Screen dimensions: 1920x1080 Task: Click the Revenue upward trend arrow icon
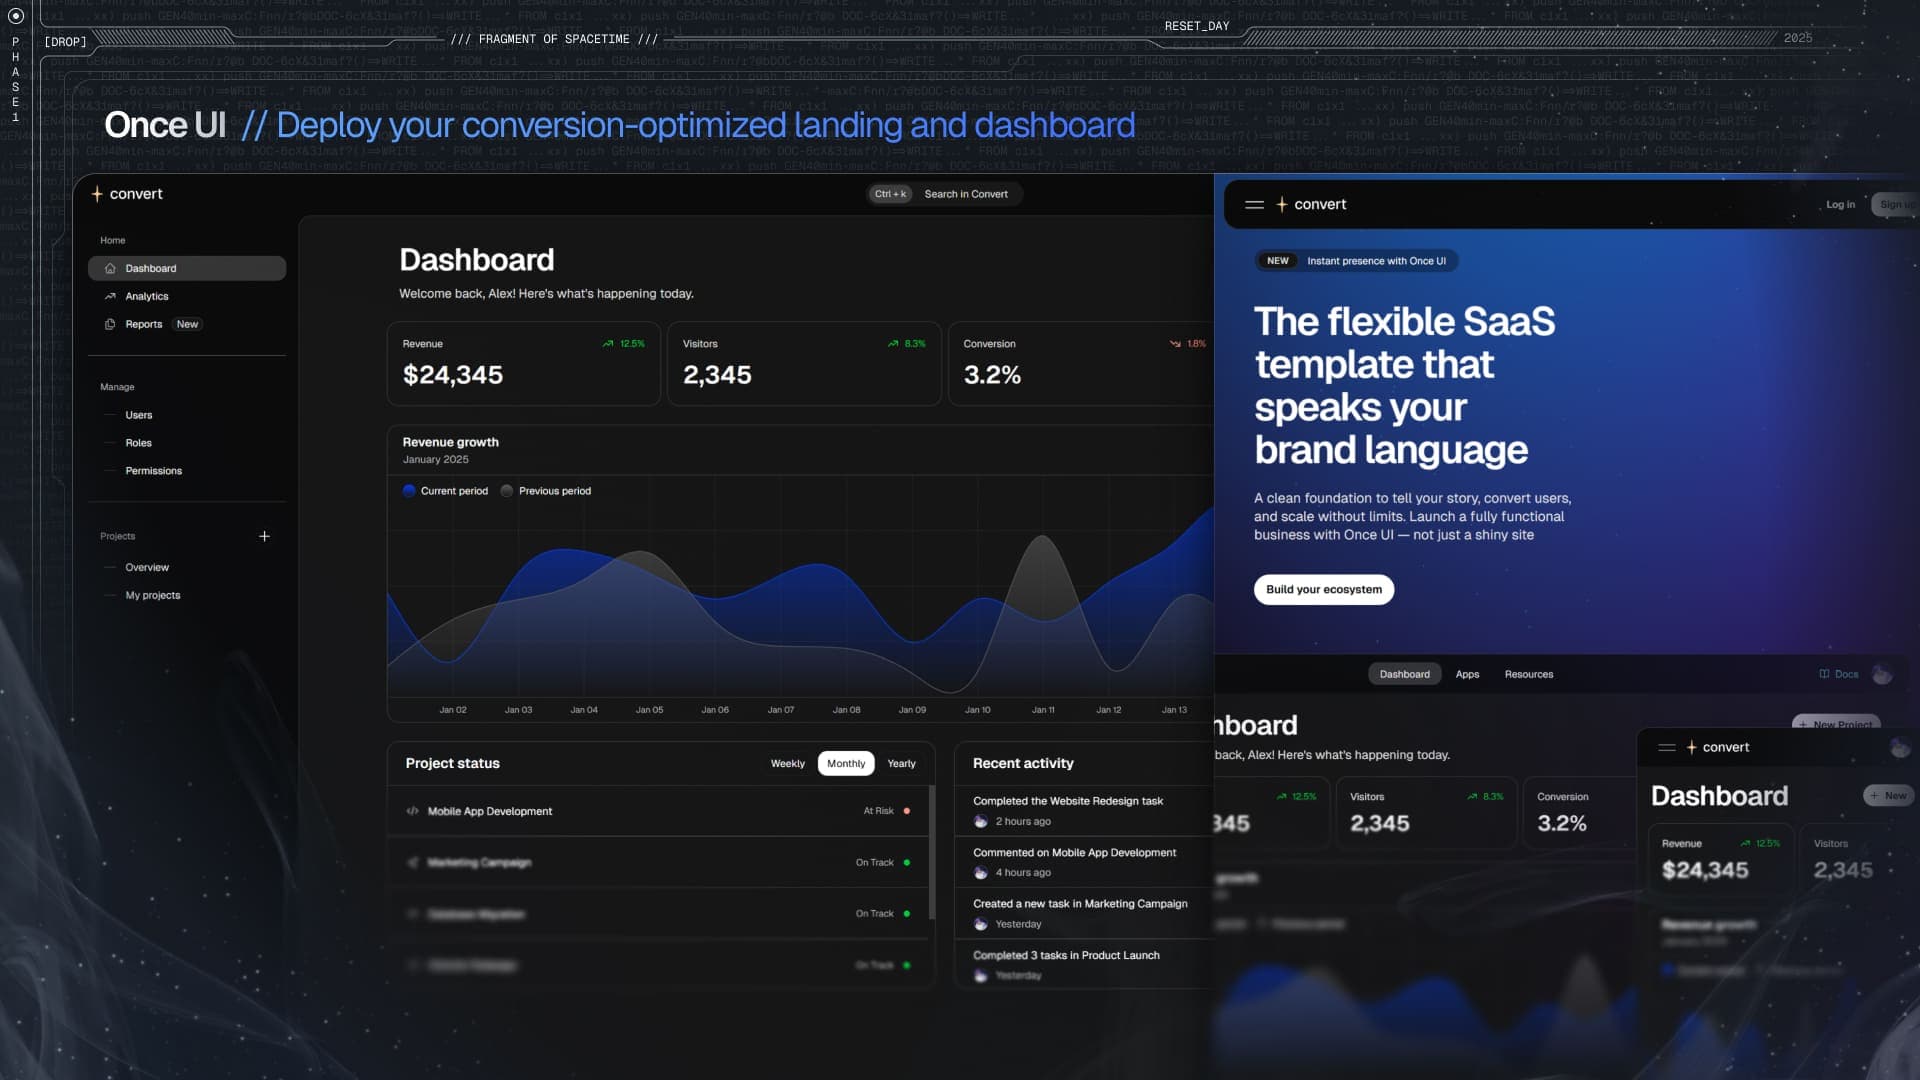pos(608,343)
